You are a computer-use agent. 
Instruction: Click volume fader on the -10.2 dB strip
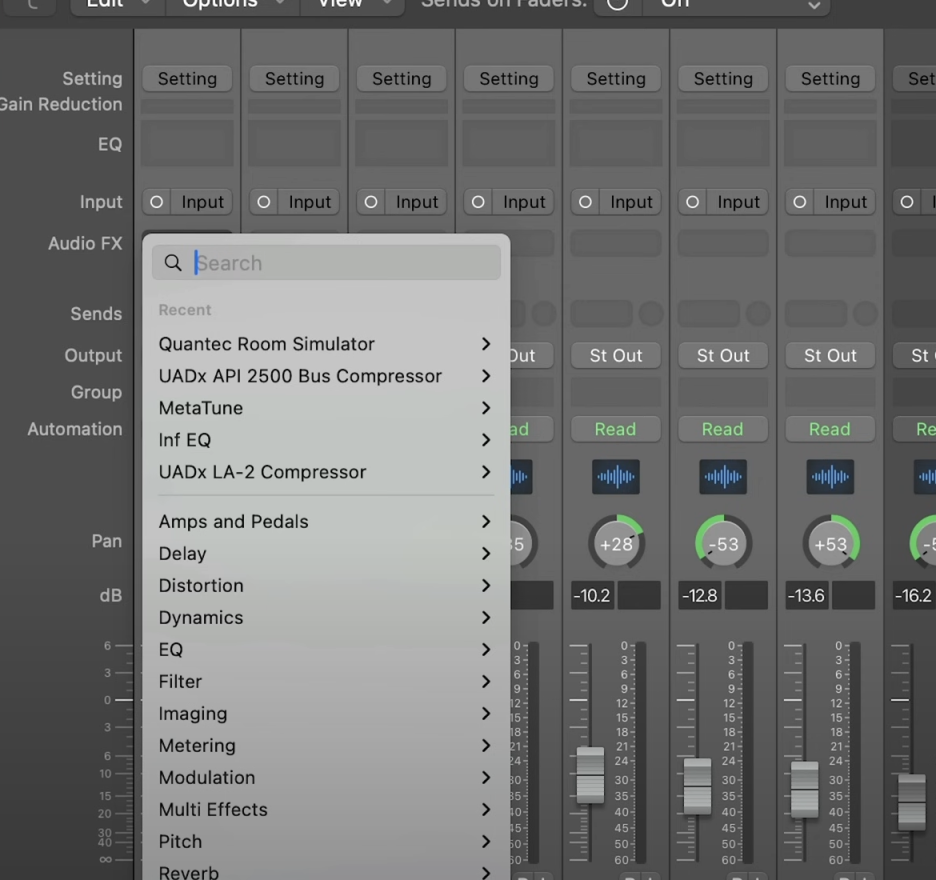click(590, 774)
